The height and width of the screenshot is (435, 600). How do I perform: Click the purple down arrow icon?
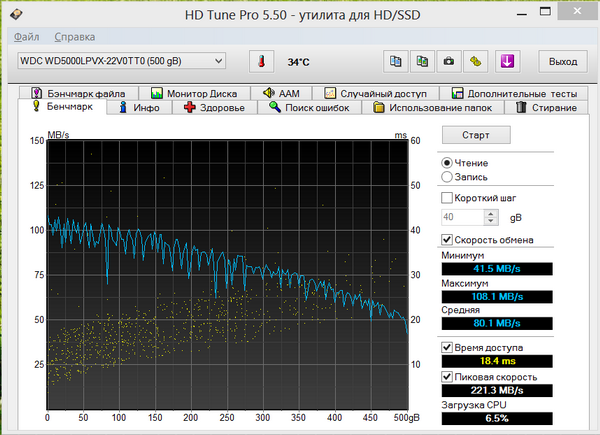pyautogui.click(x=507, y=61)
